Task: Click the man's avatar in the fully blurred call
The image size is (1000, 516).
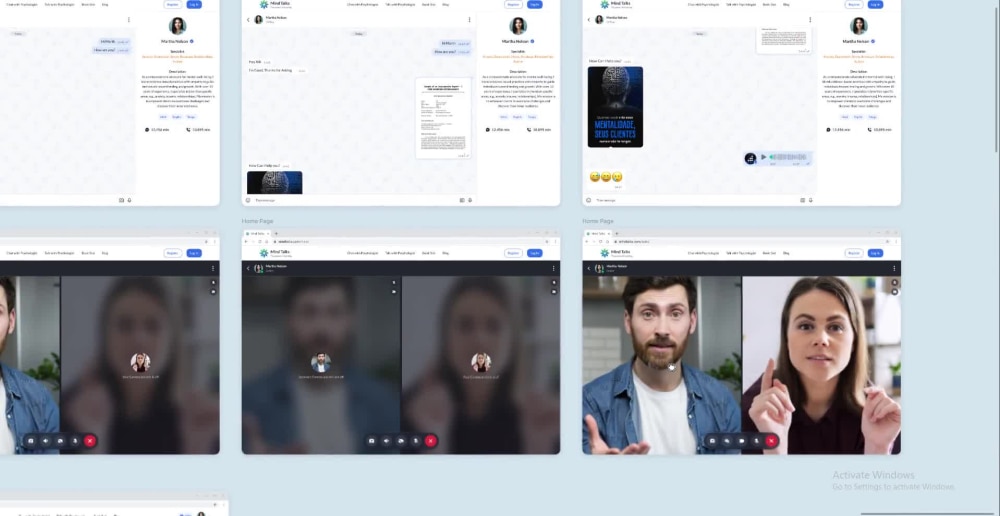Action: [321, 362]
